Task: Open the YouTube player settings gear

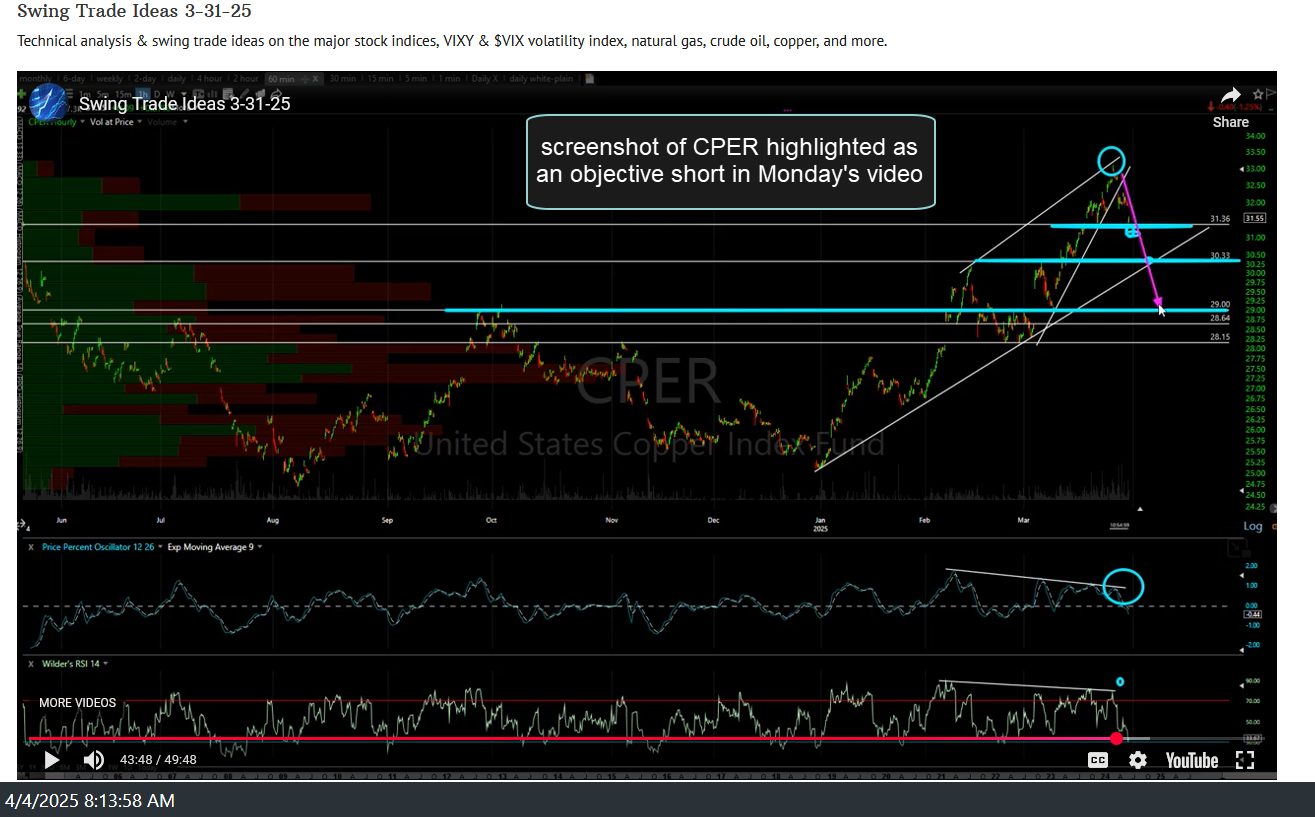Action: click(1137, 760)
